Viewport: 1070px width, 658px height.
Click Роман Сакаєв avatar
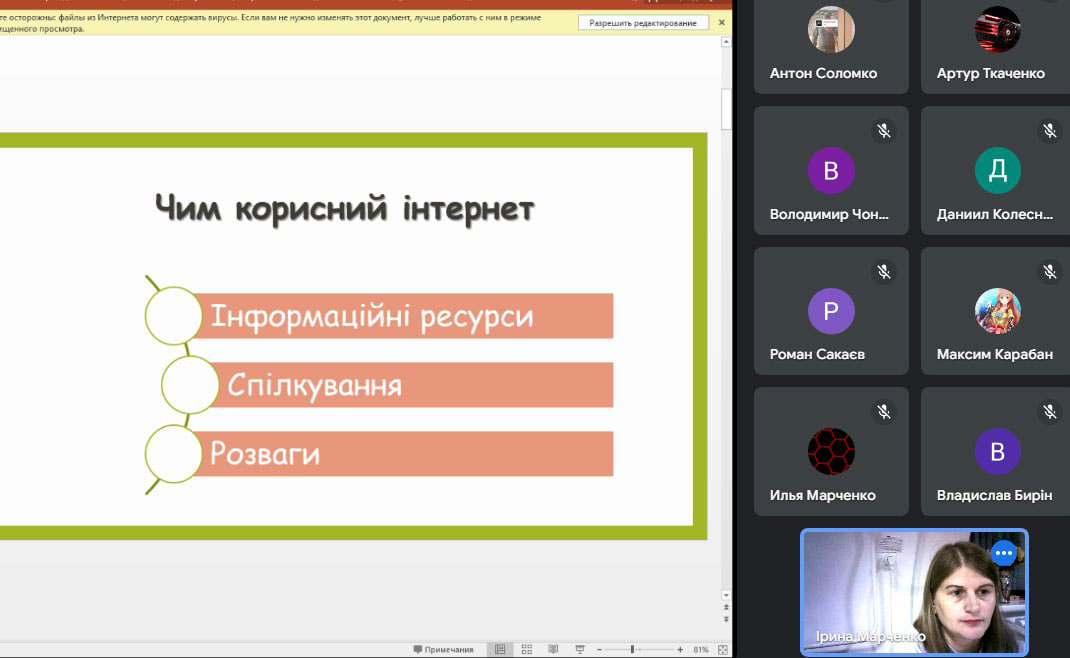pyautogui.click(x=831, y=311)
